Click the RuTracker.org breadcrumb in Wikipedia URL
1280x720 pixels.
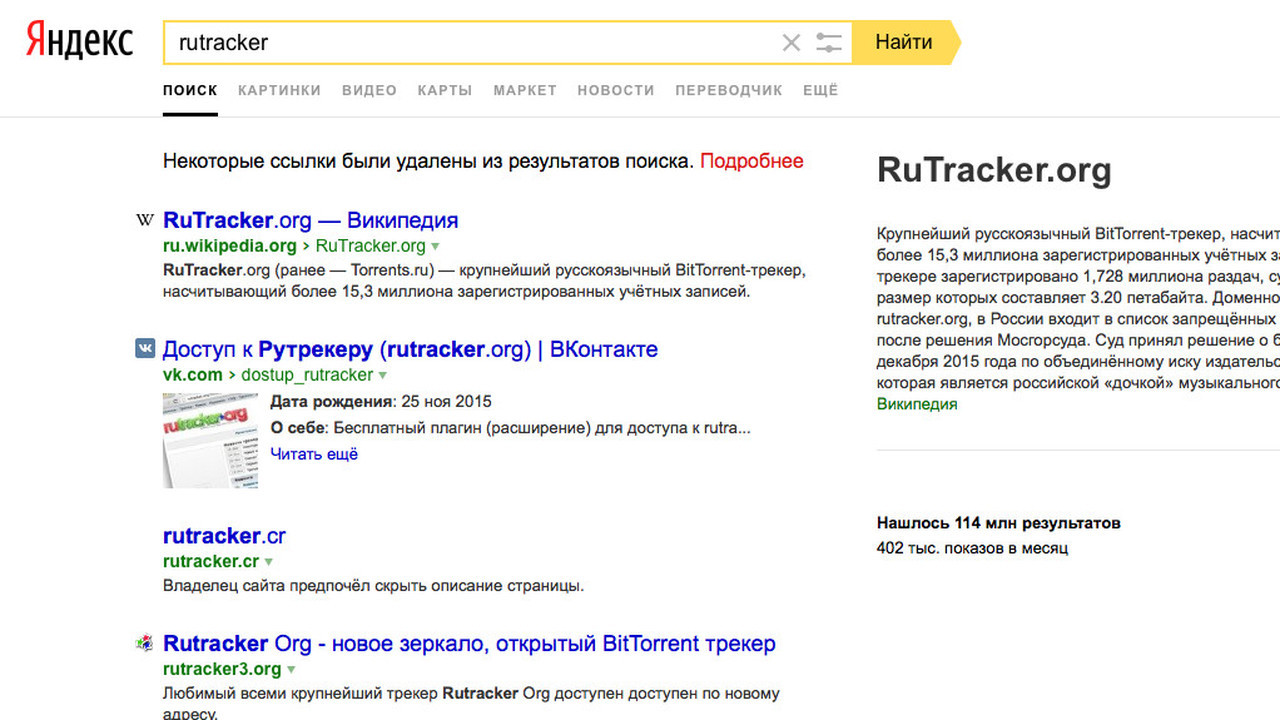371,246
